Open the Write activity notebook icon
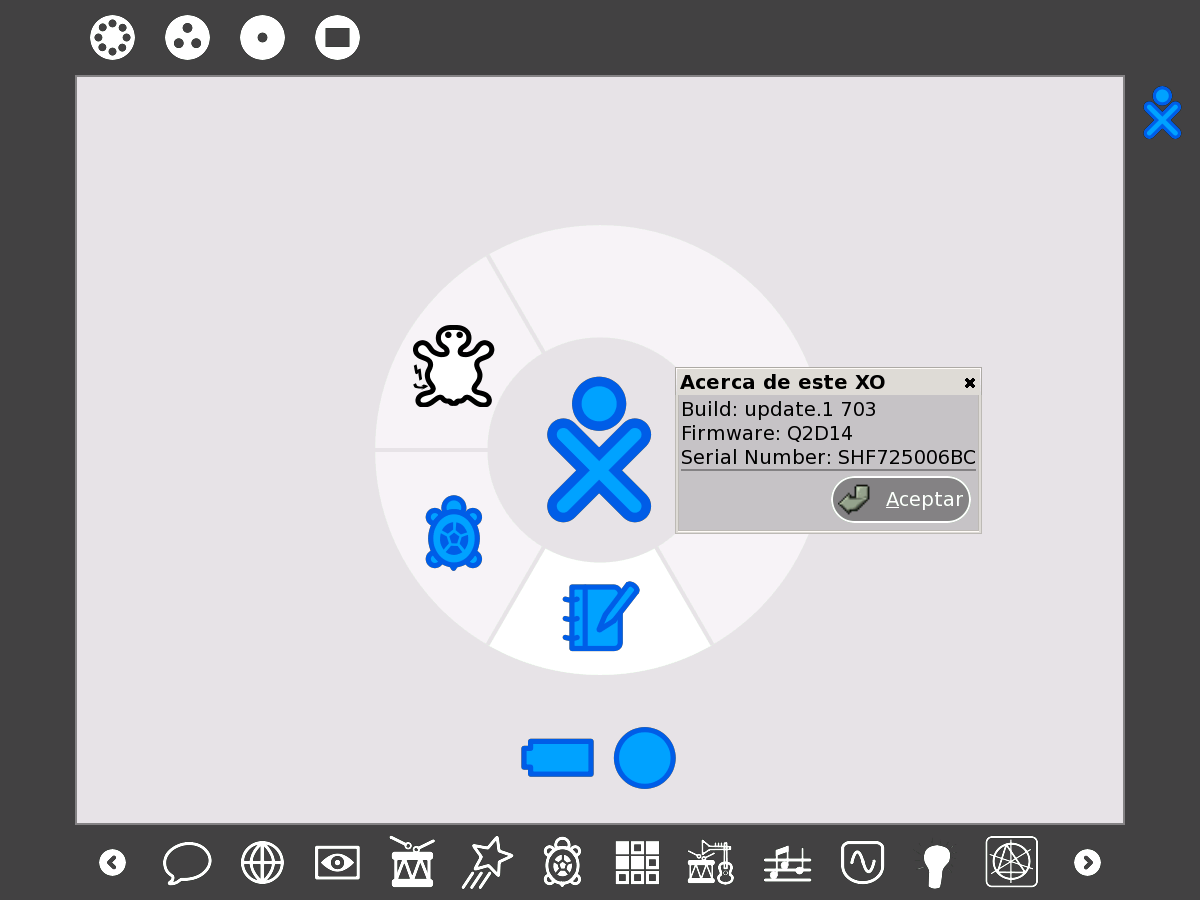Viewport: 1200px width, 900px height. pos(600,616)
